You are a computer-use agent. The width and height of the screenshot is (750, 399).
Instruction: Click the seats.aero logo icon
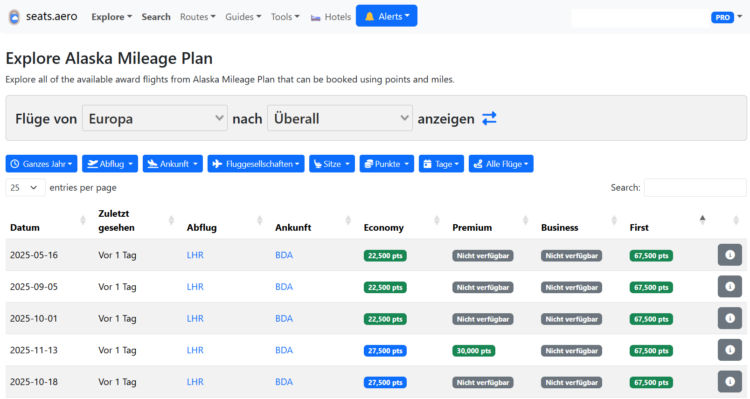(x=14, y=17)
